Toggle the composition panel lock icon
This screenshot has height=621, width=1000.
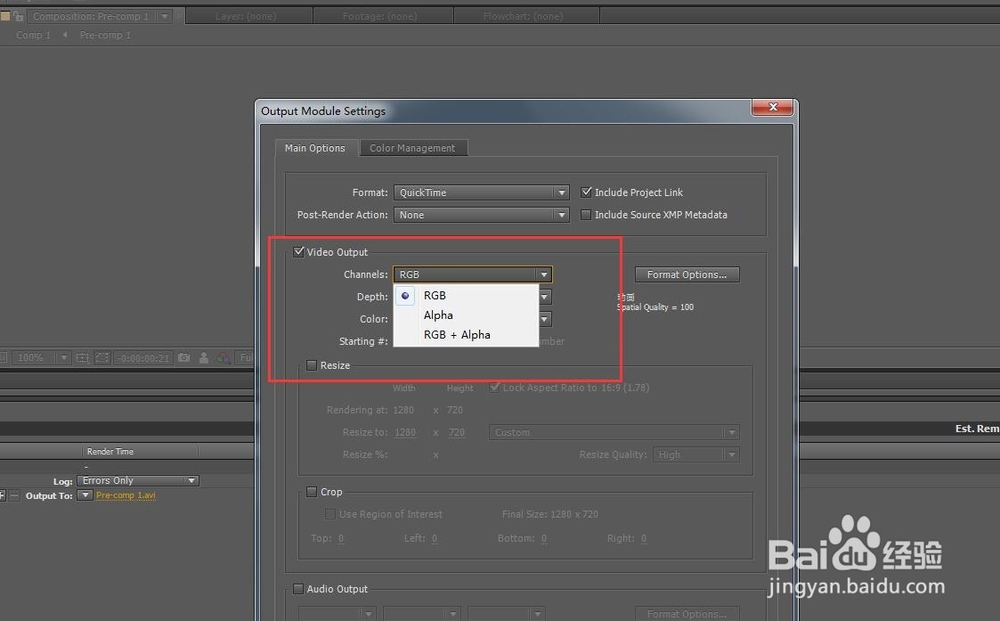pyautogui.click(x=18, y=16)
